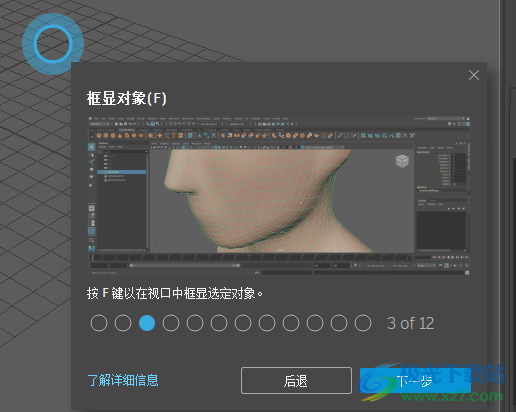This screenshot has width=516, height=412.
Task: Click the 下一步 button
Action: point(415,381)
